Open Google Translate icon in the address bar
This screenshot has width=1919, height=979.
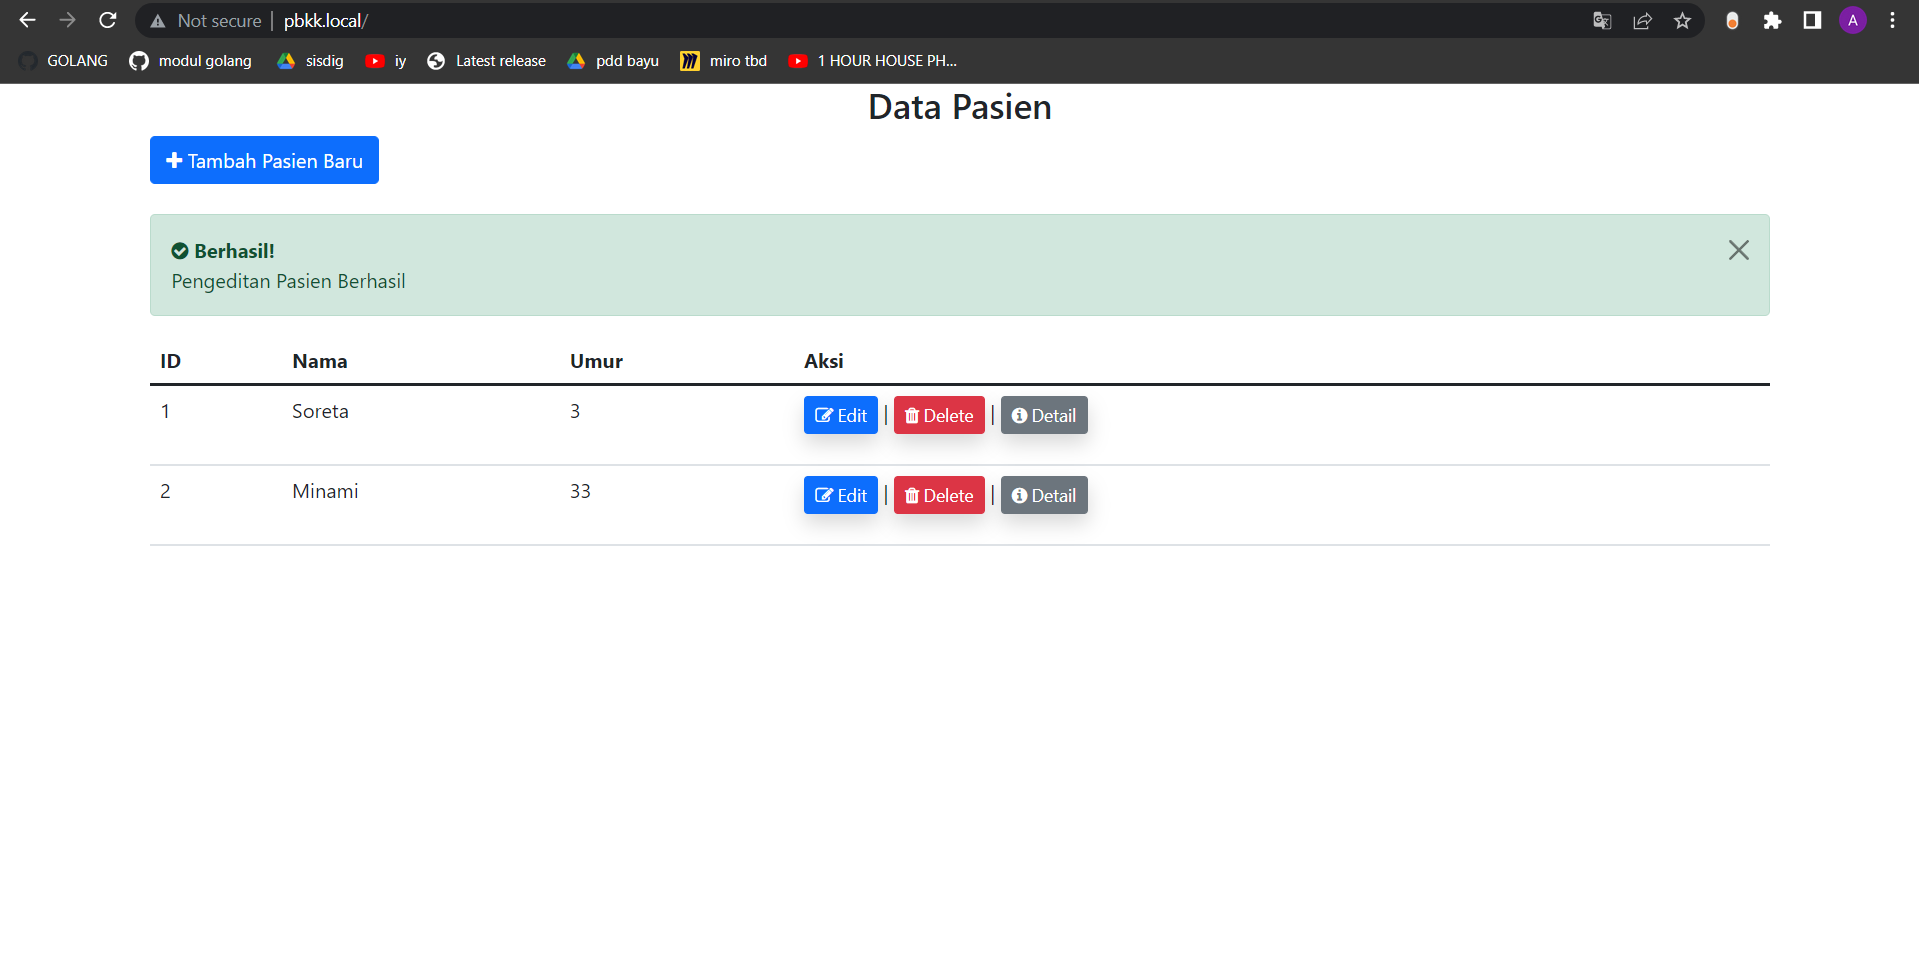point(1601,20)
